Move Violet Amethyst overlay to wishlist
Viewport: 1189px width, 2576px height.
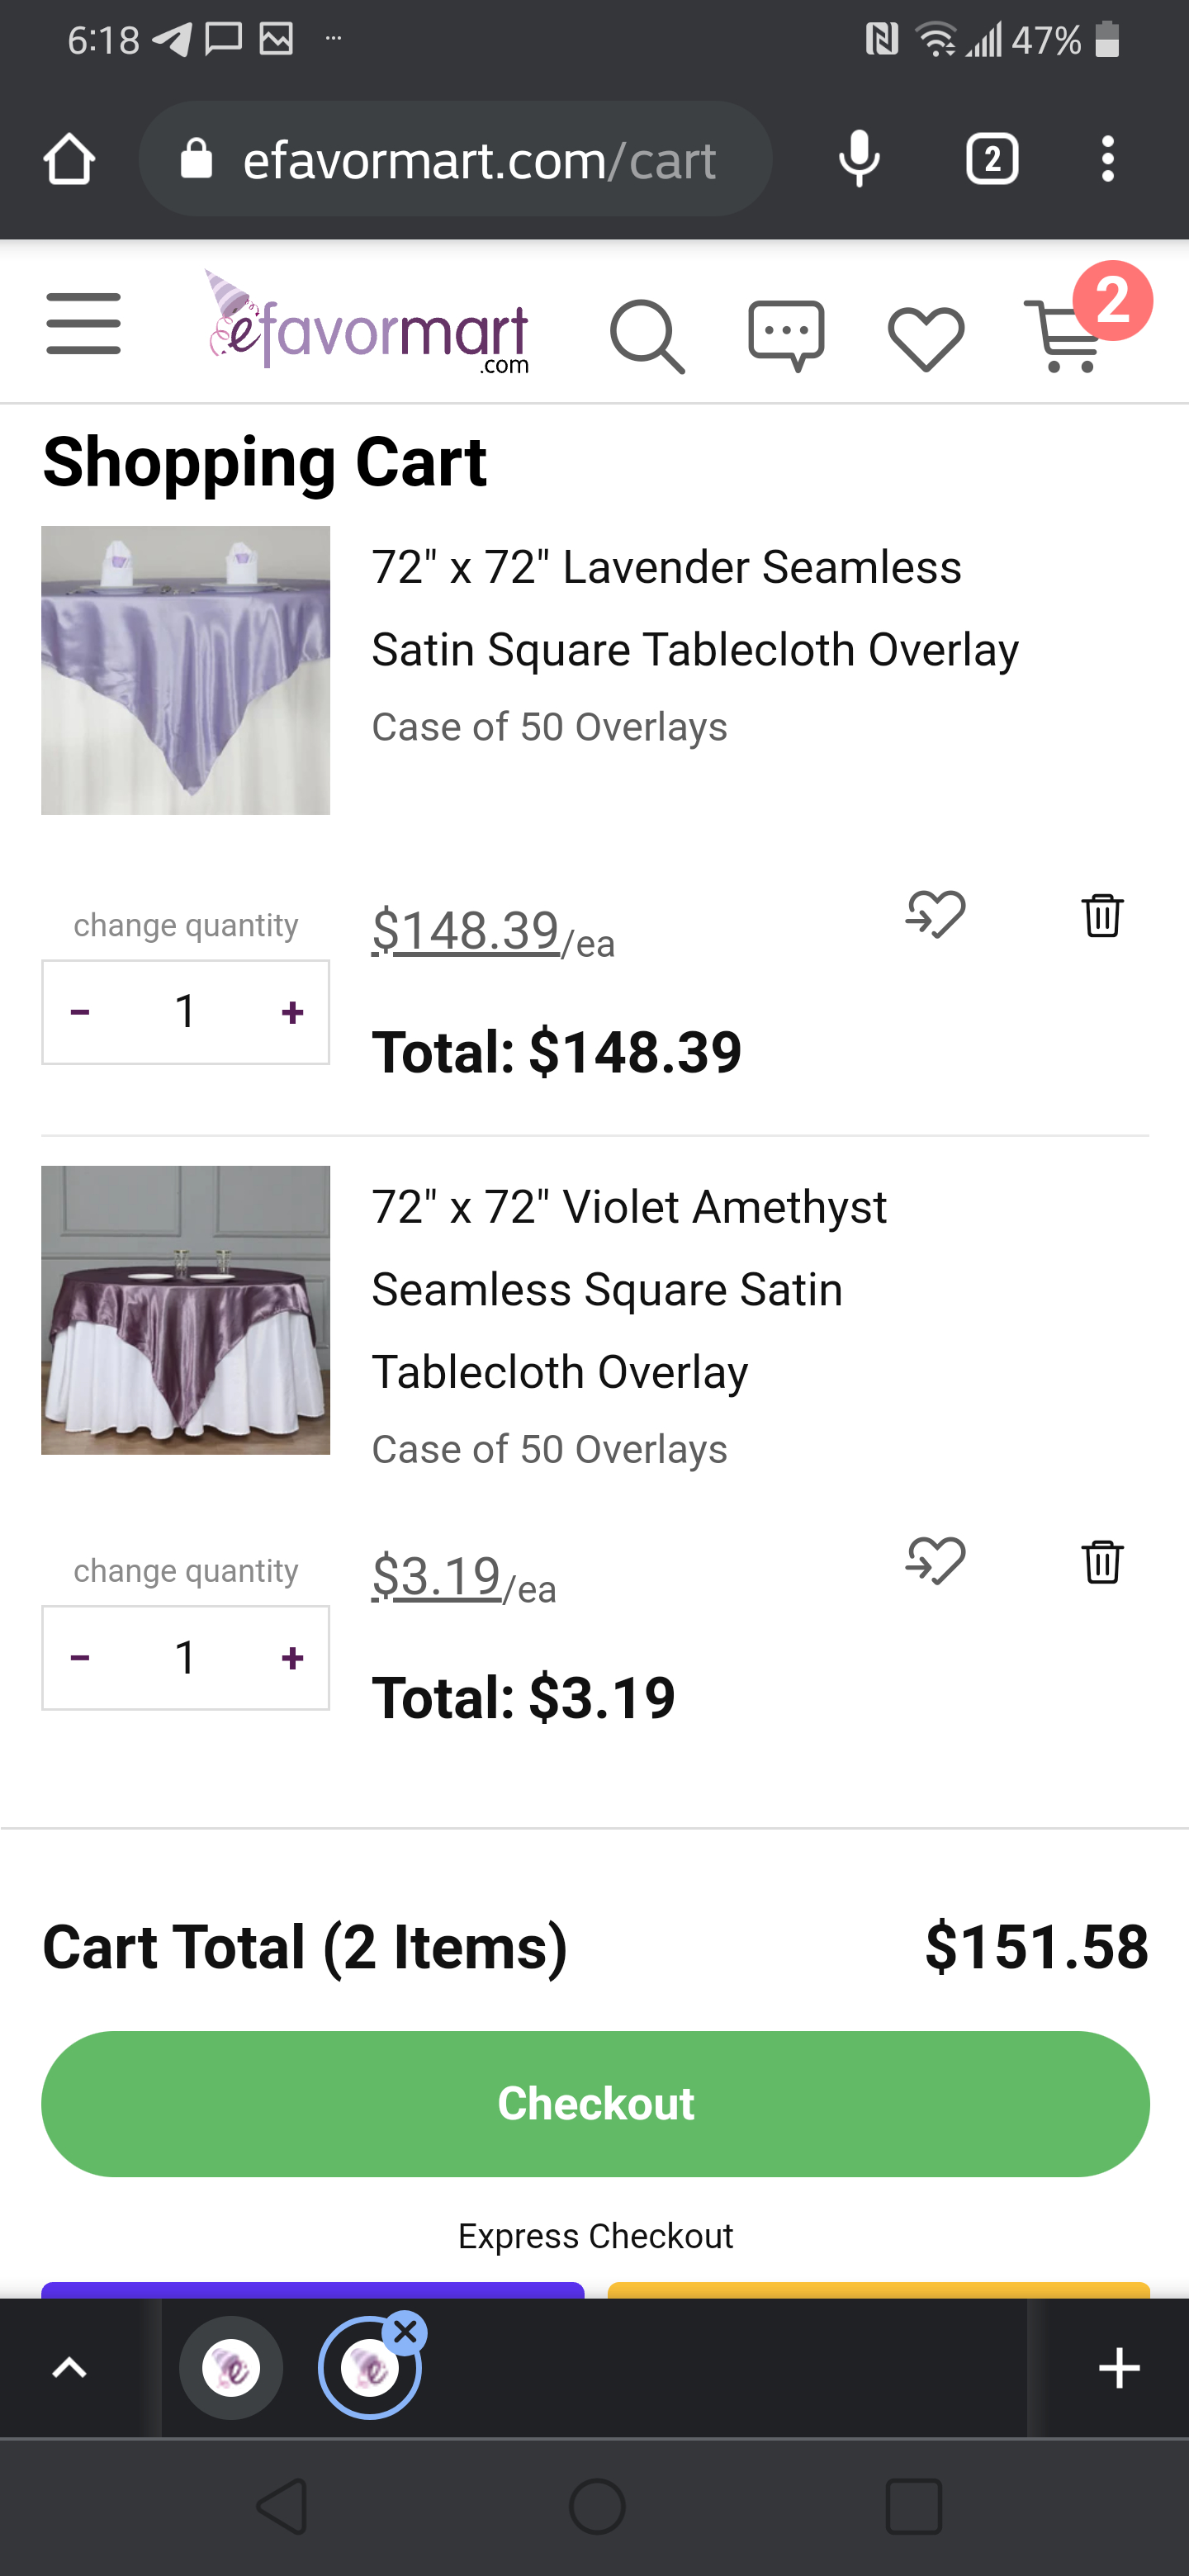tap(935, 1560)
